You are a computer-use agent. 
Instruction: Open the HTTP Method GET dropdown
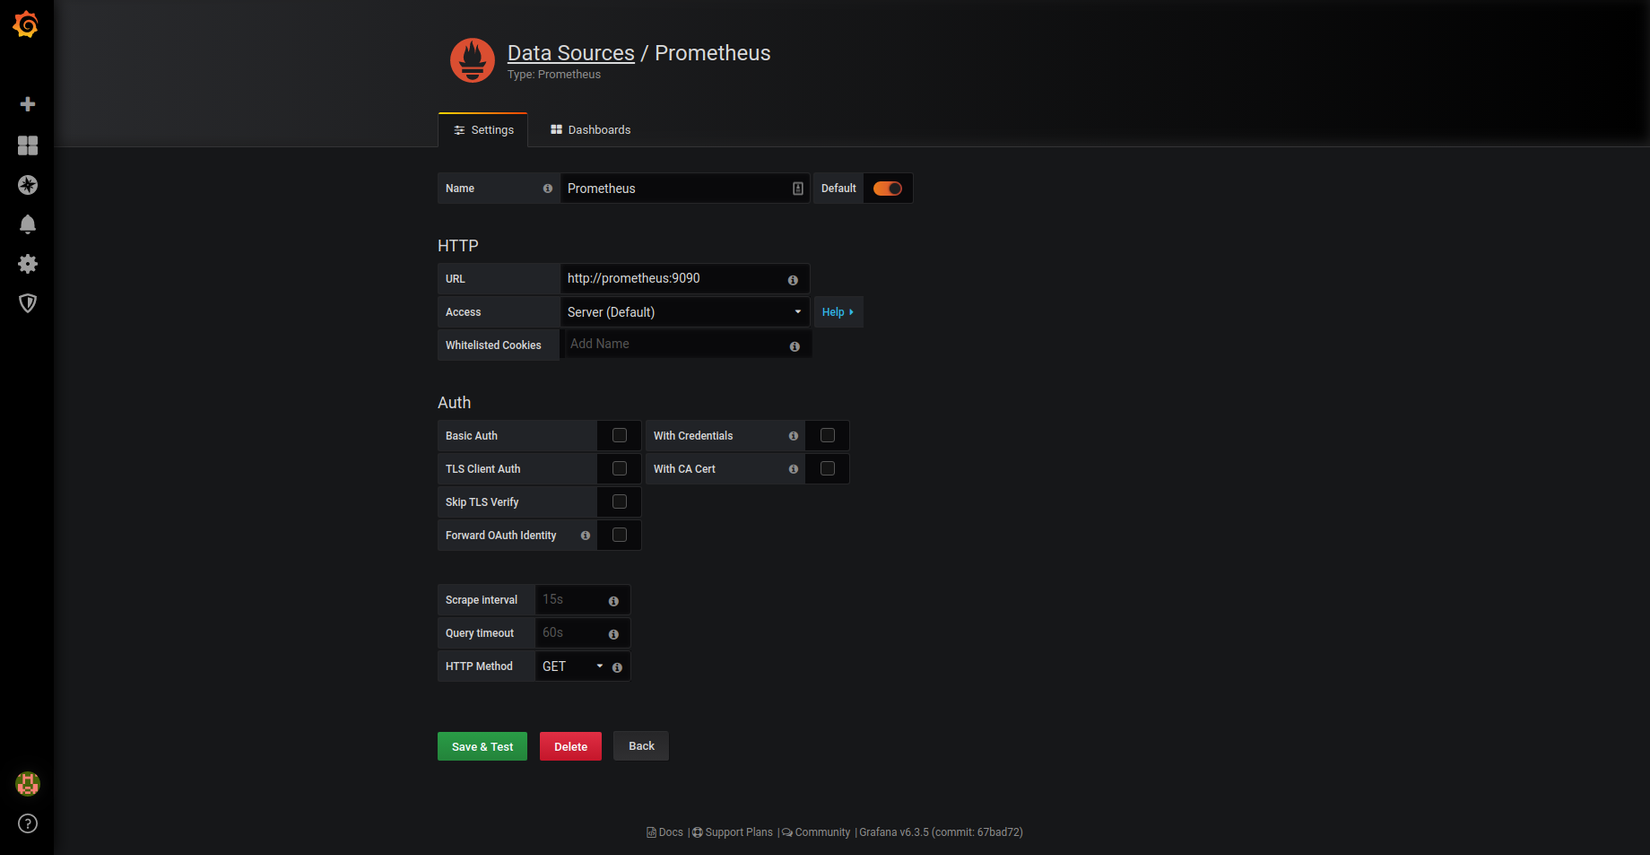click(572, 666)
